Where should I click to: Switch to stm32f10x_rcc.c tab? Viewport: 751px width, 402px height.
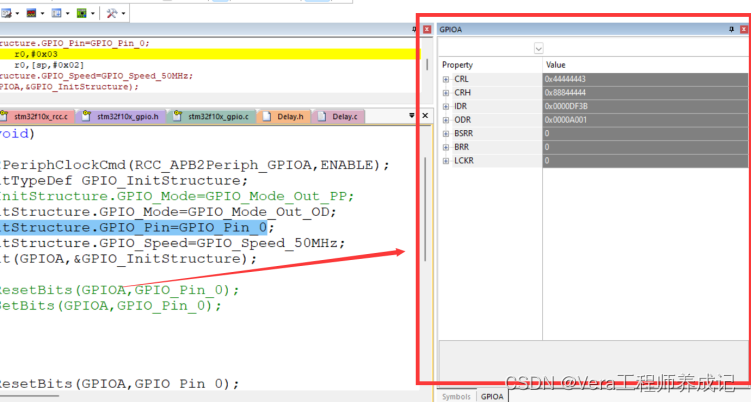click(x=37, y=116)
